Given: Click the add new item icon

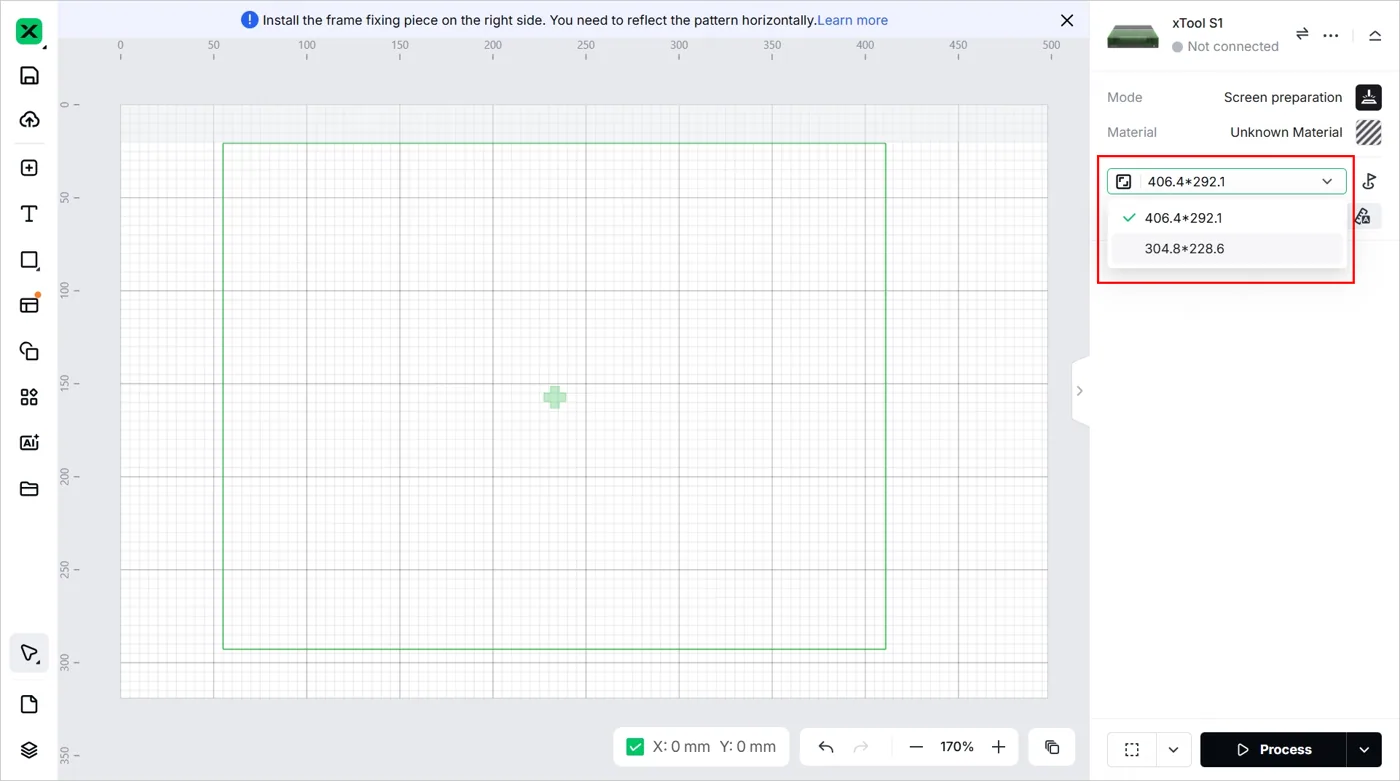Looking at the screenshot, I should (x=29, y=168).
